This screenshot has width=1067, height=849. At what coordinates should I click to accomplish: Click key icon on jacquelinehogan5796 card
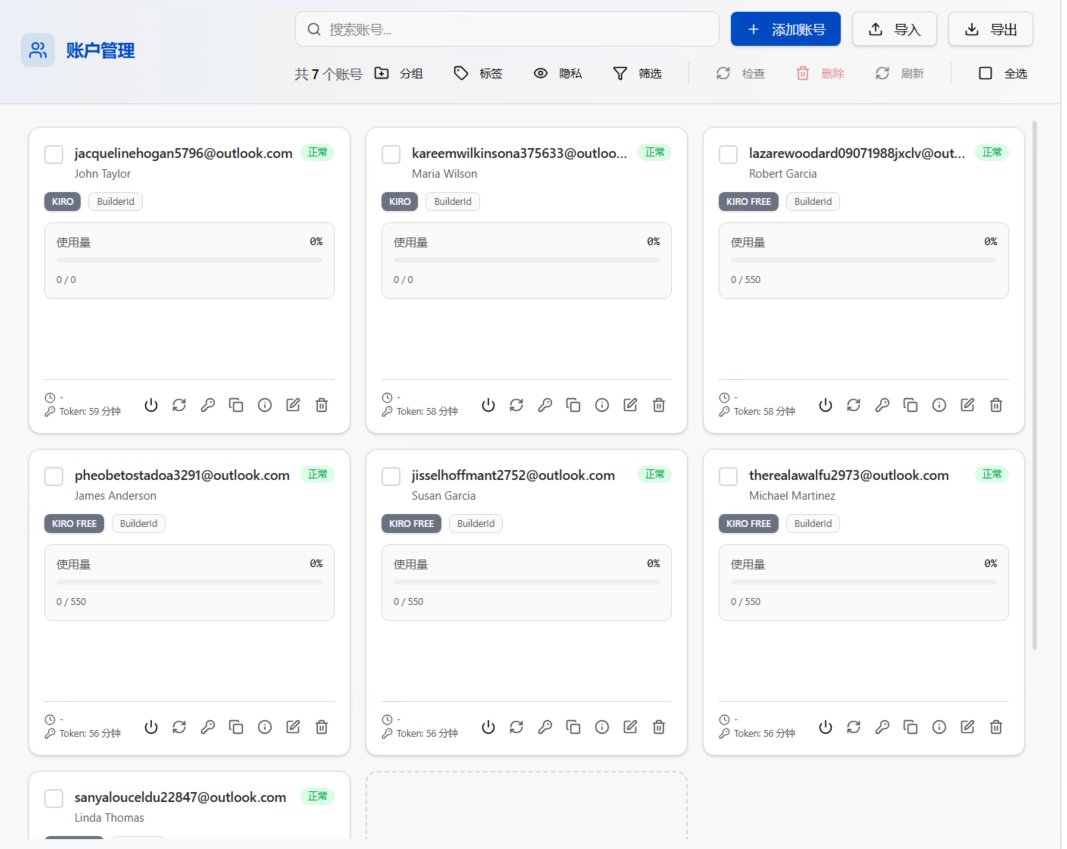tap(208, 405)
